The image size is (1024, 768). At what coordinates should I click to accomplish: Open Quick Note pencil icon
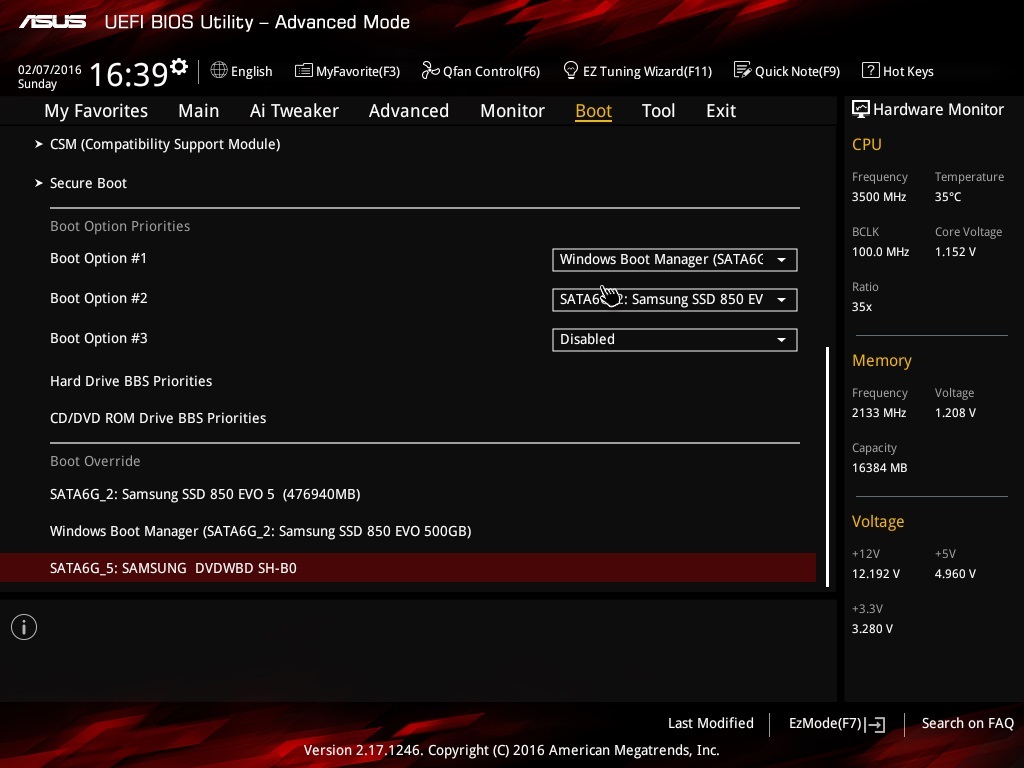click(742, 70)
